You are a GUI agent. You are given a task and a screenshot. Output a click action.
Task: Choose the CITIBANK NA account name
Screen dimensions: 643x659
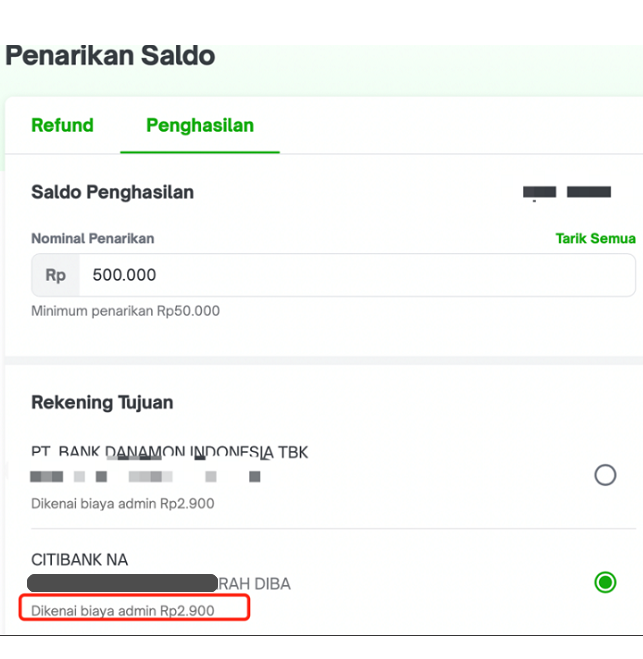(x=80, y=560)
